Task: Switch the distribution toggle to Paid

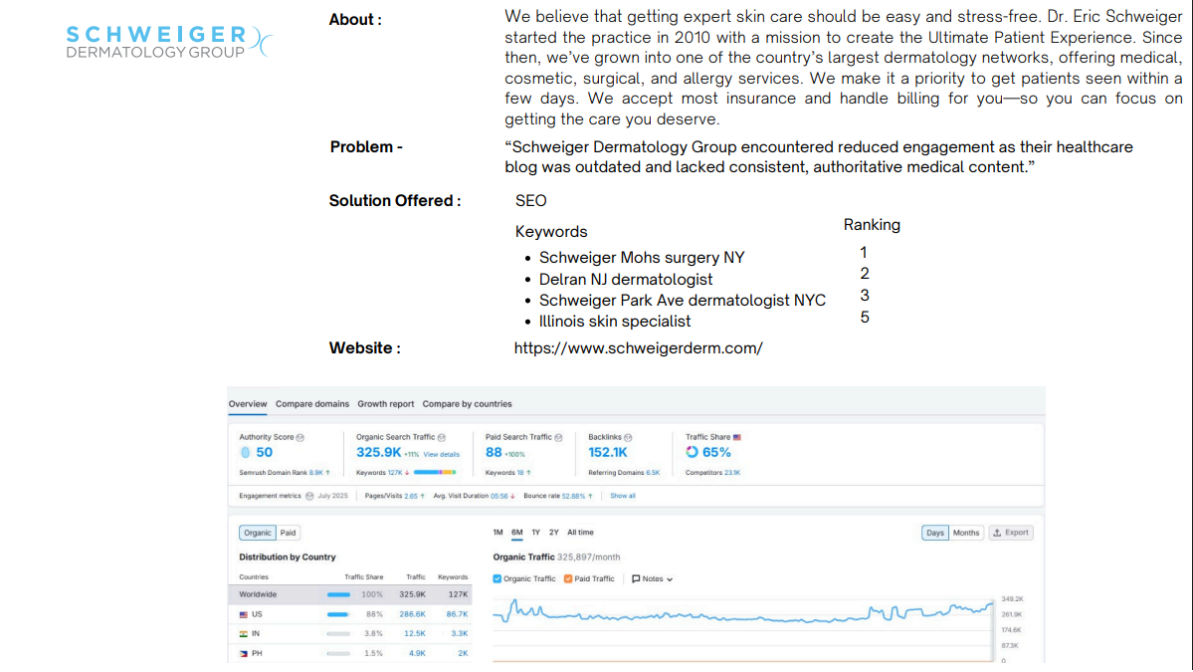Action: pyautogui.click(x=288, y=533)
